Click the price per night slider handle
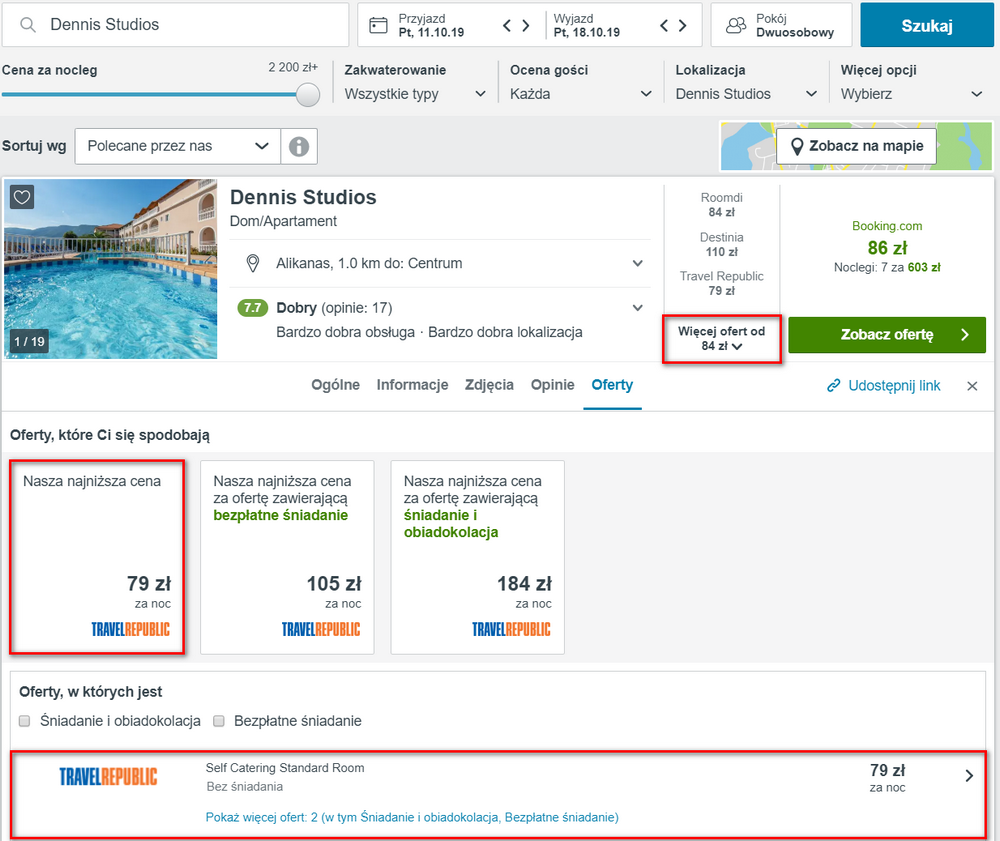This screenshot has height=841, width=1000. click(308, 94)
